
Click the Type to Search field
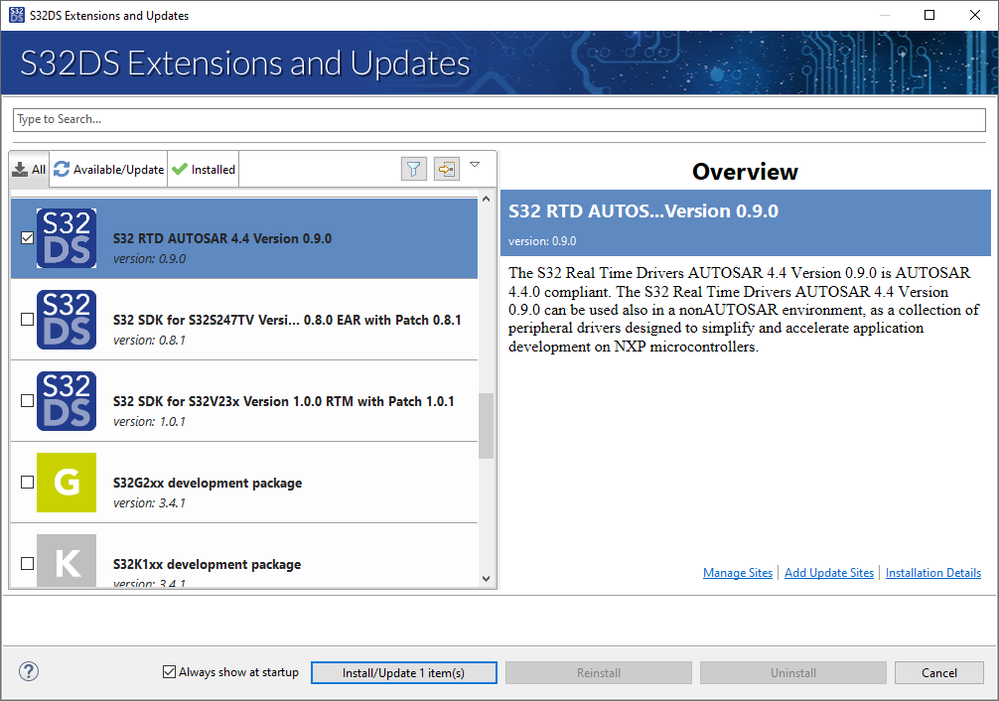[499, 119]
